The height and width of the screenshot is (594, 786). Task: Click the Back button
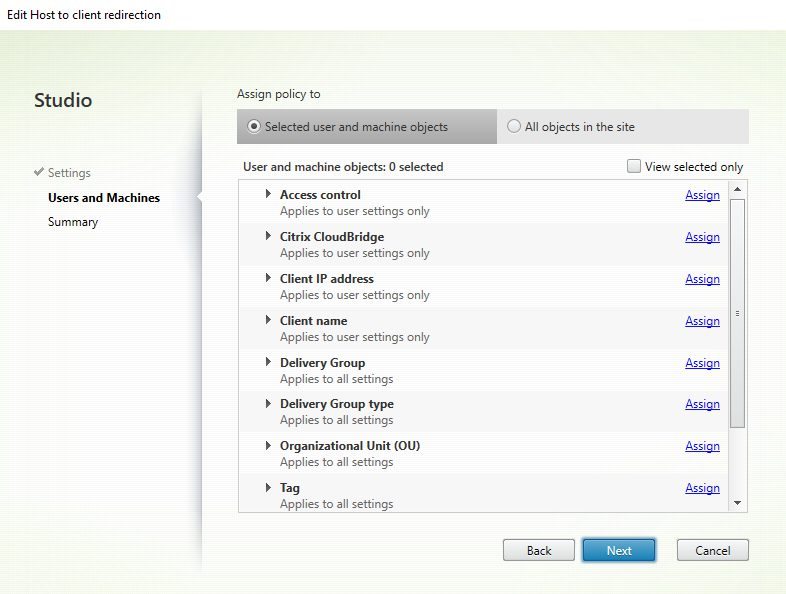click(539, 550)
